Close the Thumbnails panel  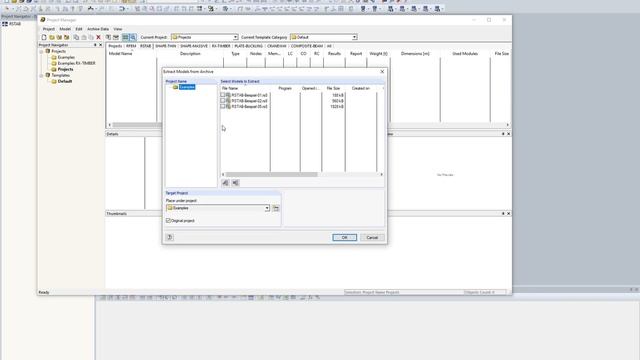pyautogui.click(x=508, y=213)
